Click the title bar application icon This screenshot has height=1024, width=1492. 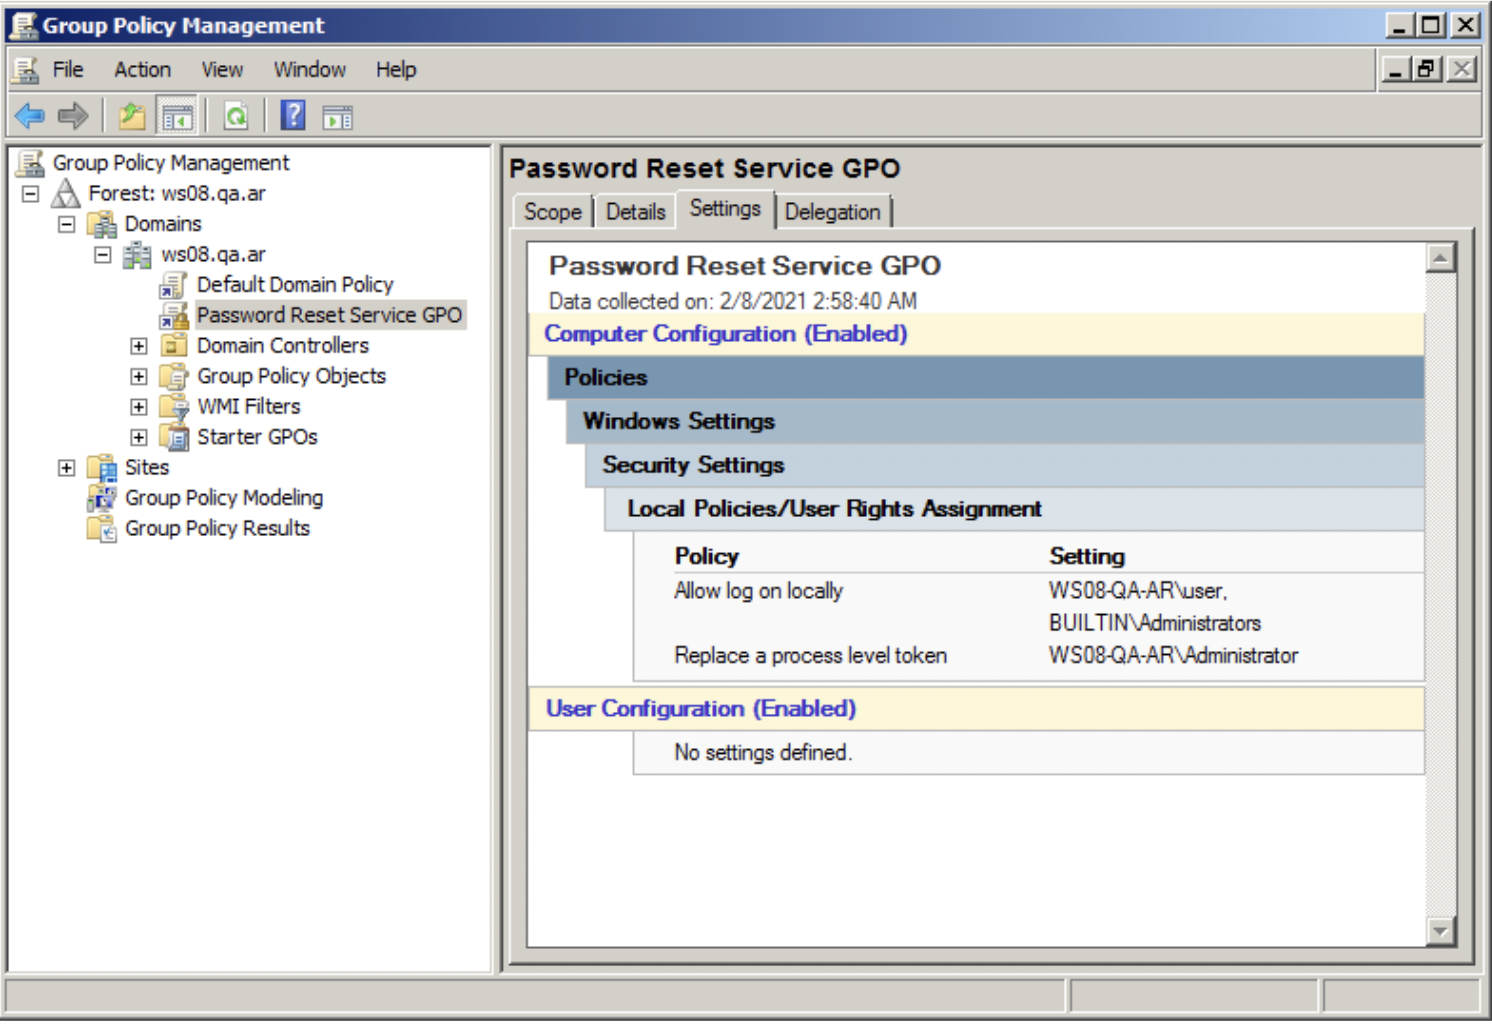(23, 25)
